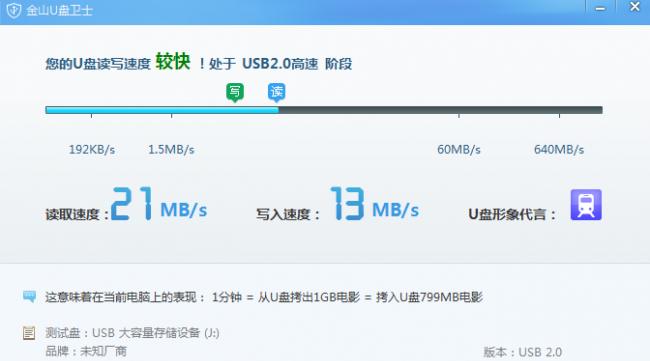Image resolution: width=650 pixels, height=361 pixels.
Task: Click the U盘形象代言 label
Action: pyautogui.click(x=512, y=214)
